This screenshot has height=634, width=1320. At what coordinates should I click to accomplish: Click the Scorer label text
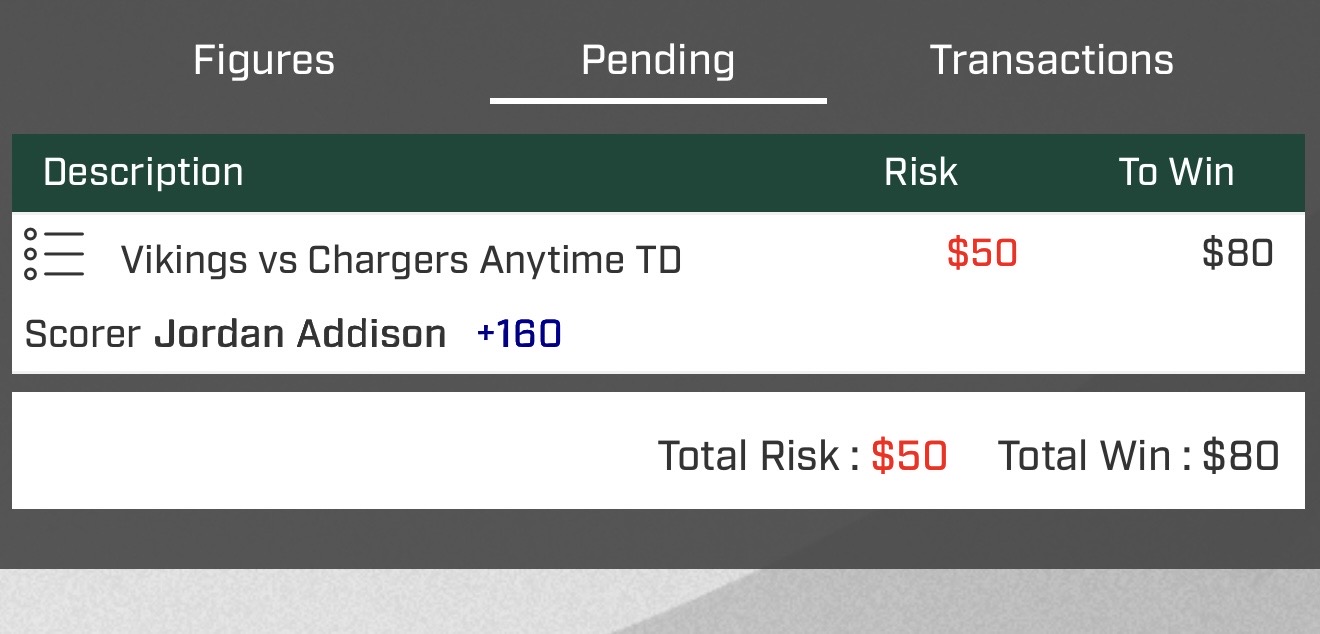coord(83,334)
